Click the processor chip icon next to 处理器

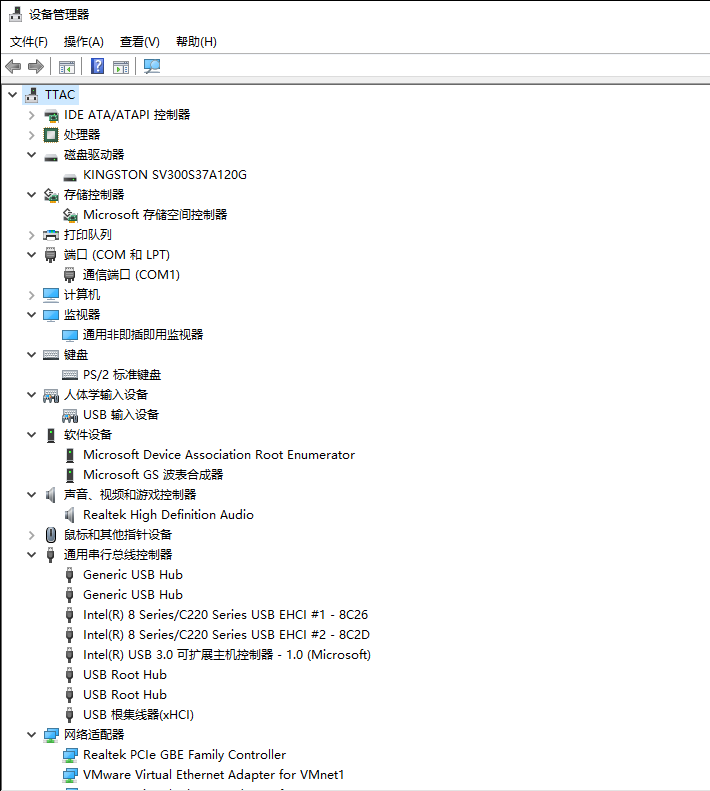point(51,135)
